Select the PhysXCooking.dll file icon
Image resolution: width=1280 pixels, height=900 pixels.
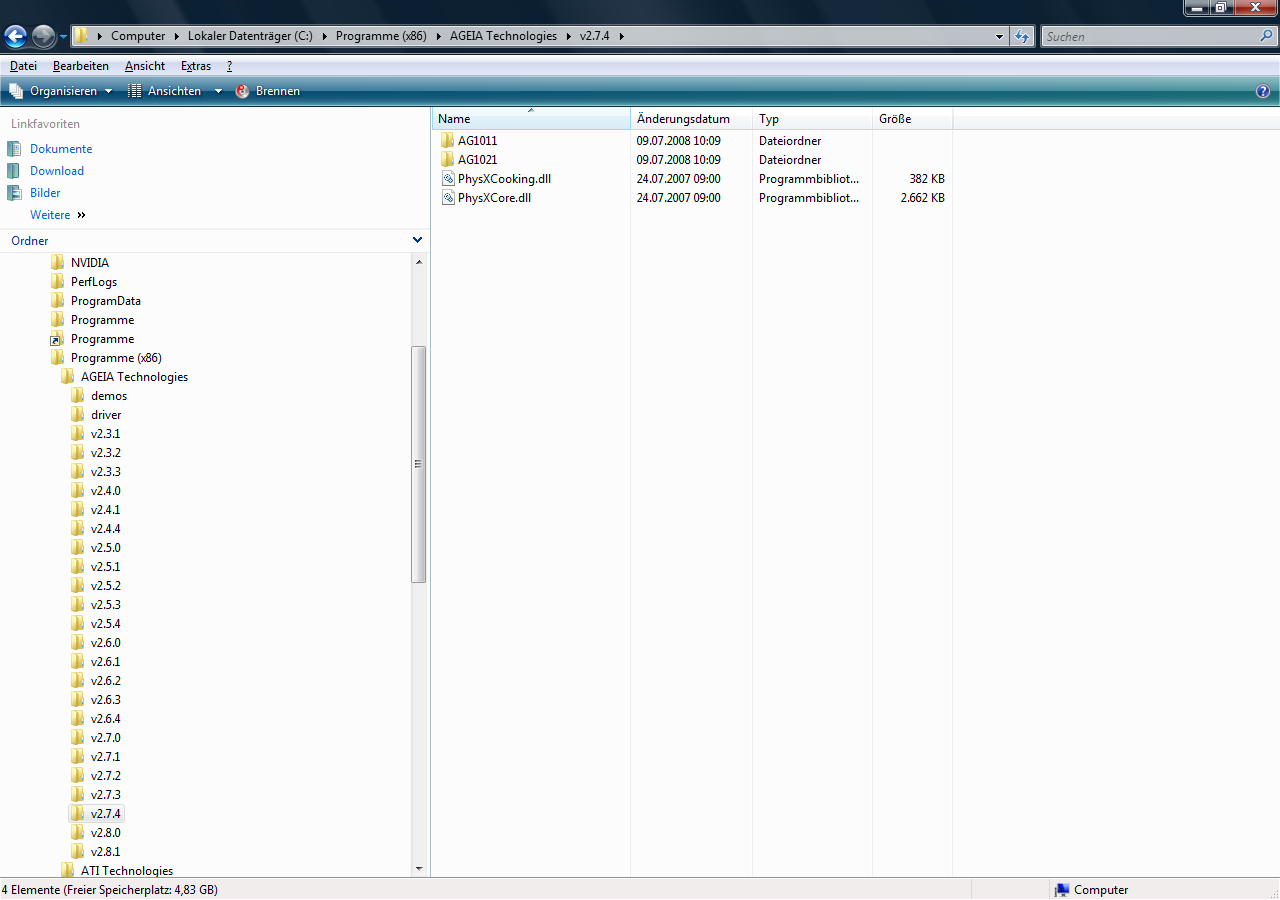click(x=448, y=179)
